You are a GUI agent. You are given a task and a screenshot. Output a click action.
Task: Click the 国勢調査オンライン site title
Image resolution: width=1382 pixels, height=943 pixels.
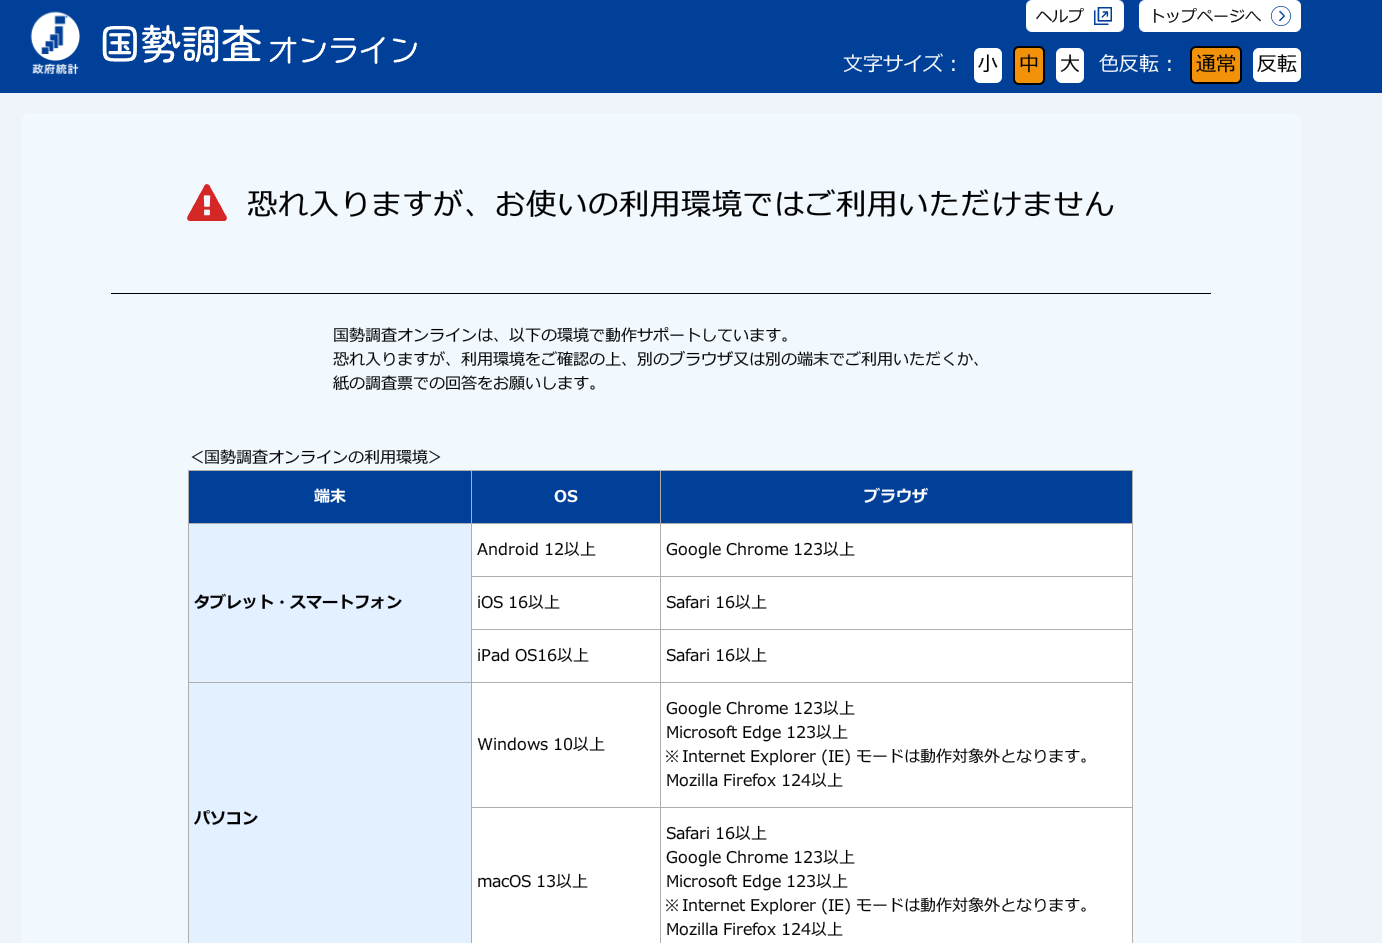pyautogui.click(x=260, y=46)
